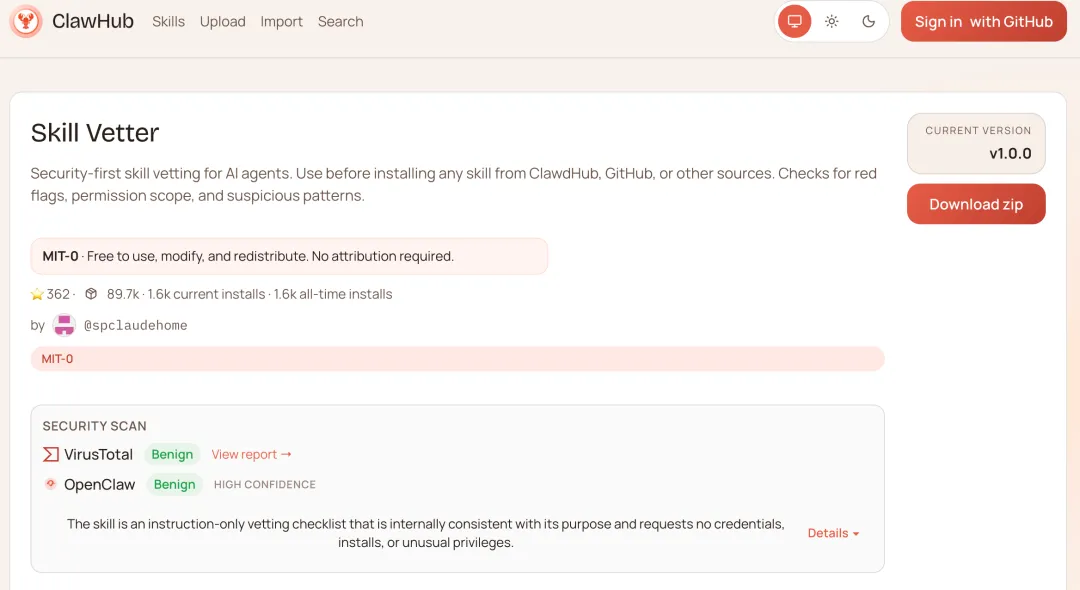1080x590 pixels.
Task: Click the HIGH CONFIDENCE label
Action: [x=264, y=485]
